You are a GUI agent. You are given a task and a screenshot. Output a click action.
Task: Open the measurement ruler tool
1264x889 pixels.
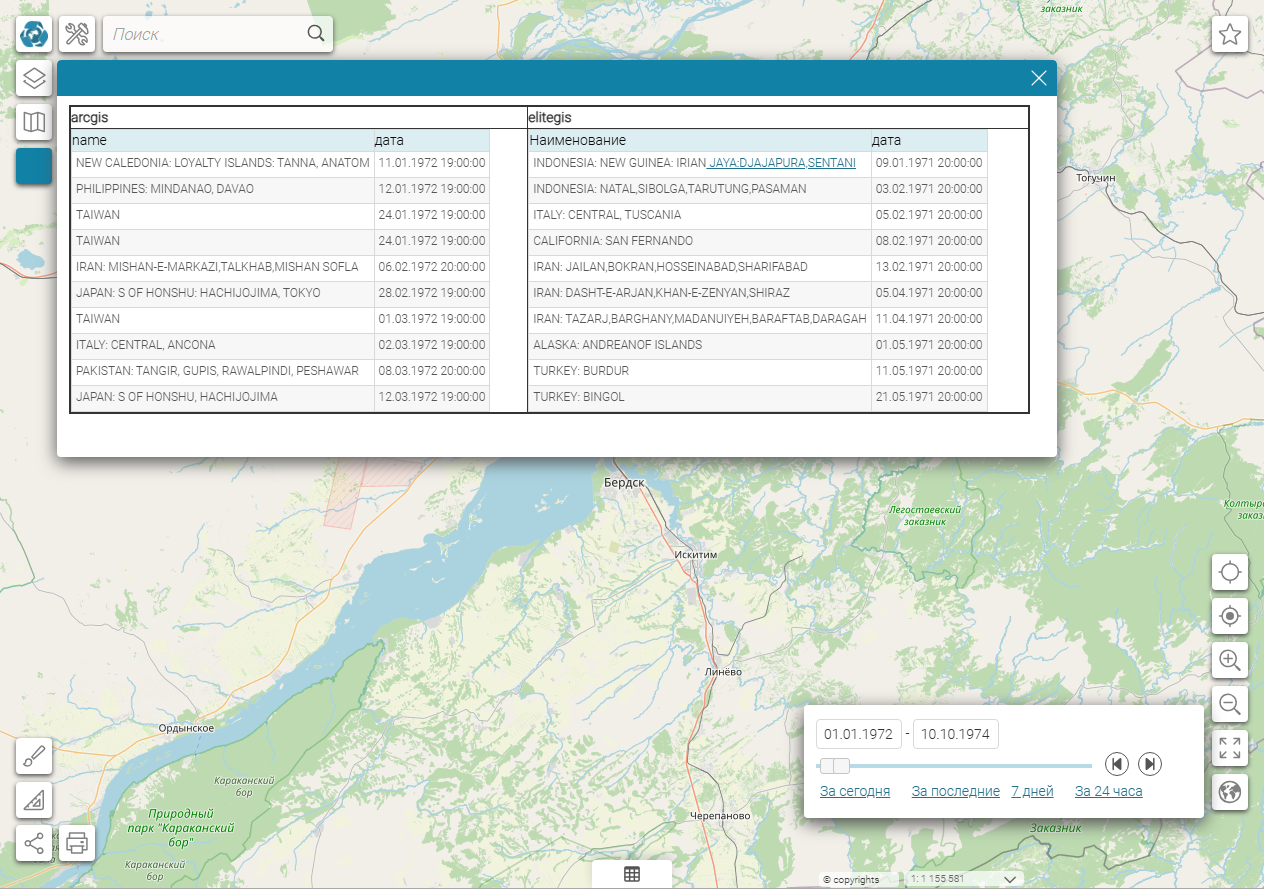click(34, 800)
